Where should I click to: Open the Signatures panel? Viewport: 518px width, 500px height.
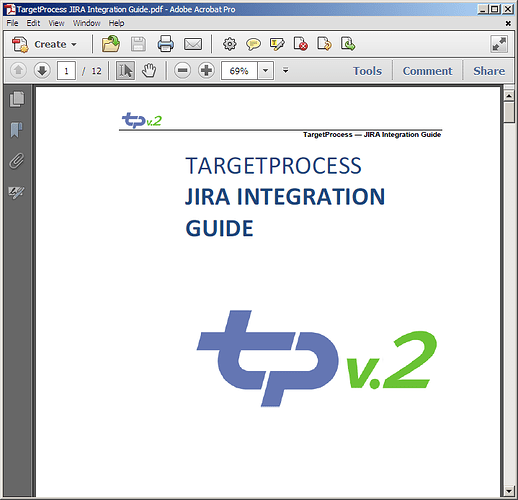17,192
